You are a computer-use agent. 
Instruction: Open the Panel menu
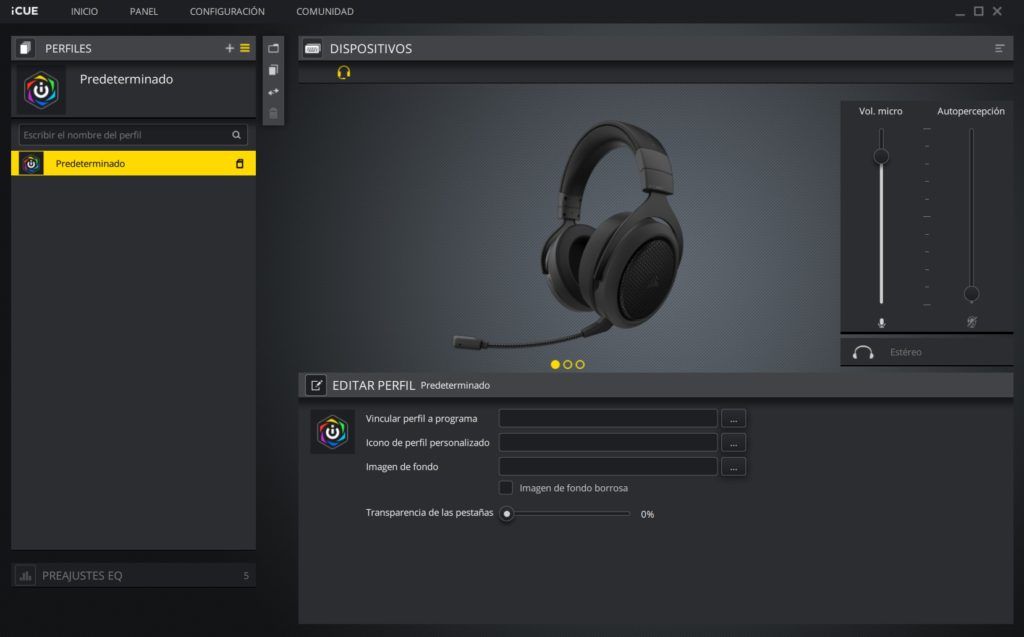[x=144, y=11]
